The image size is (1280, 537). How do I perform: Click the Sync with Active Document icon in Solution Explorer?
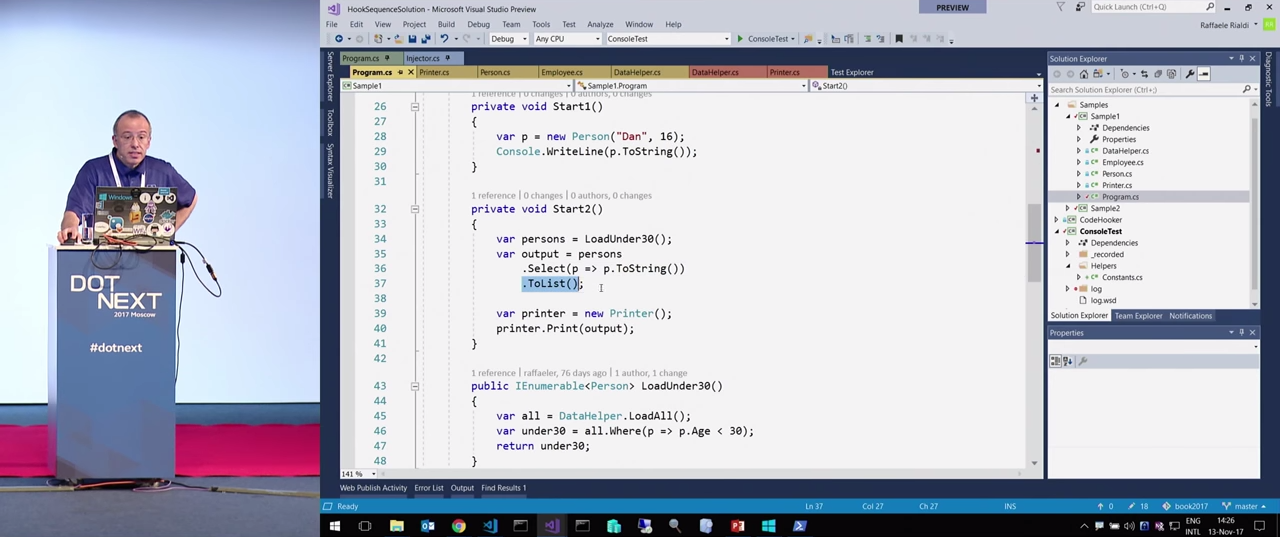[x=1144, y=74]
